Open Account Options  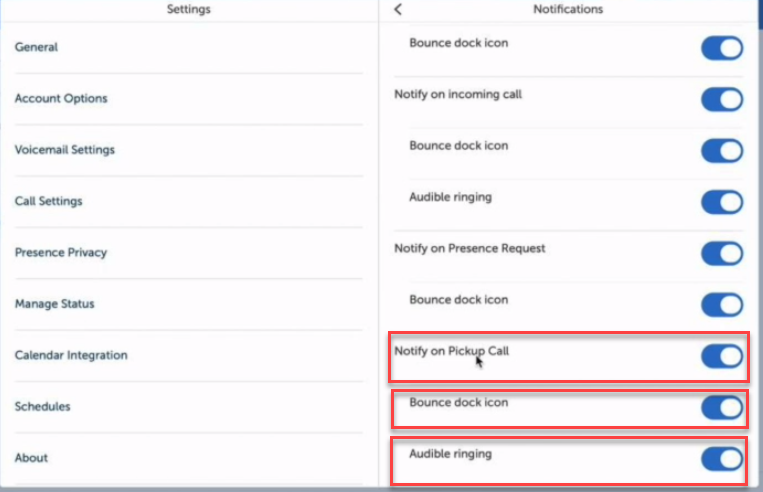[61, 98]
